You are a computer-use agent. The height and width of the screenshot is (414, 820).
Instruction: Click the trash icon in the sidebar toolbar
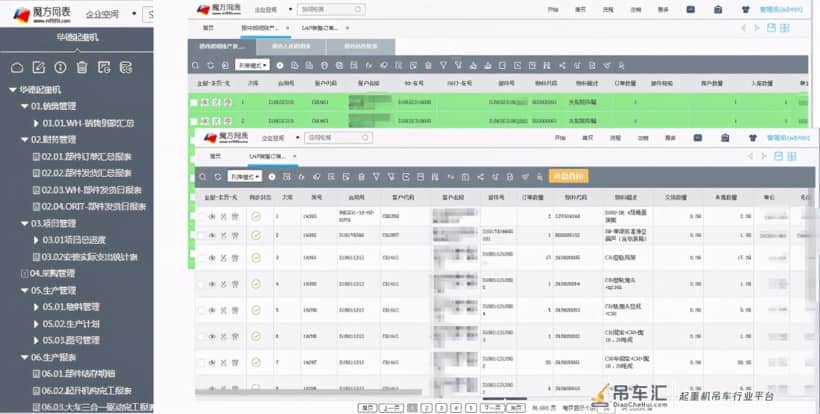click(x=82, y=67)
